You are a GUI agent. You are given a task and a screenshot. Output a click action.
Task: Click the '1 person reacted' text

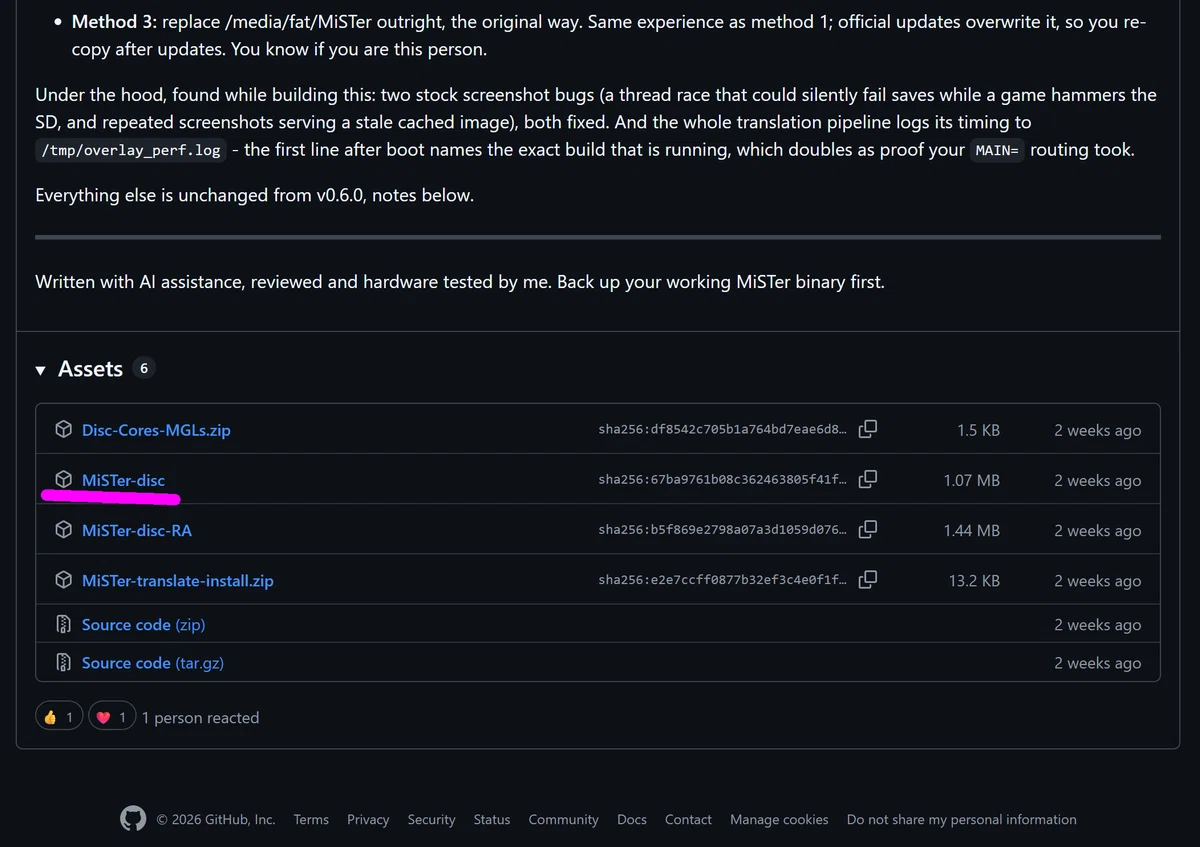coord(200,717)
